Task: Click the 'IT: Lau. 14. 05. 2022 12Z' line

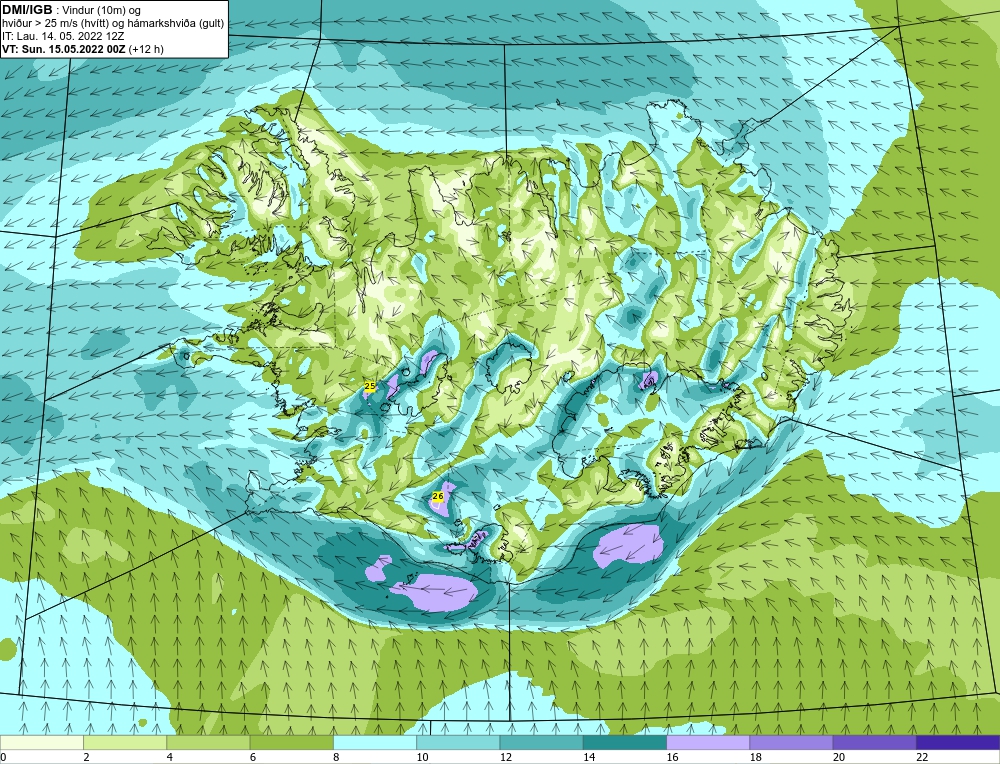Action: pos(63,36)
